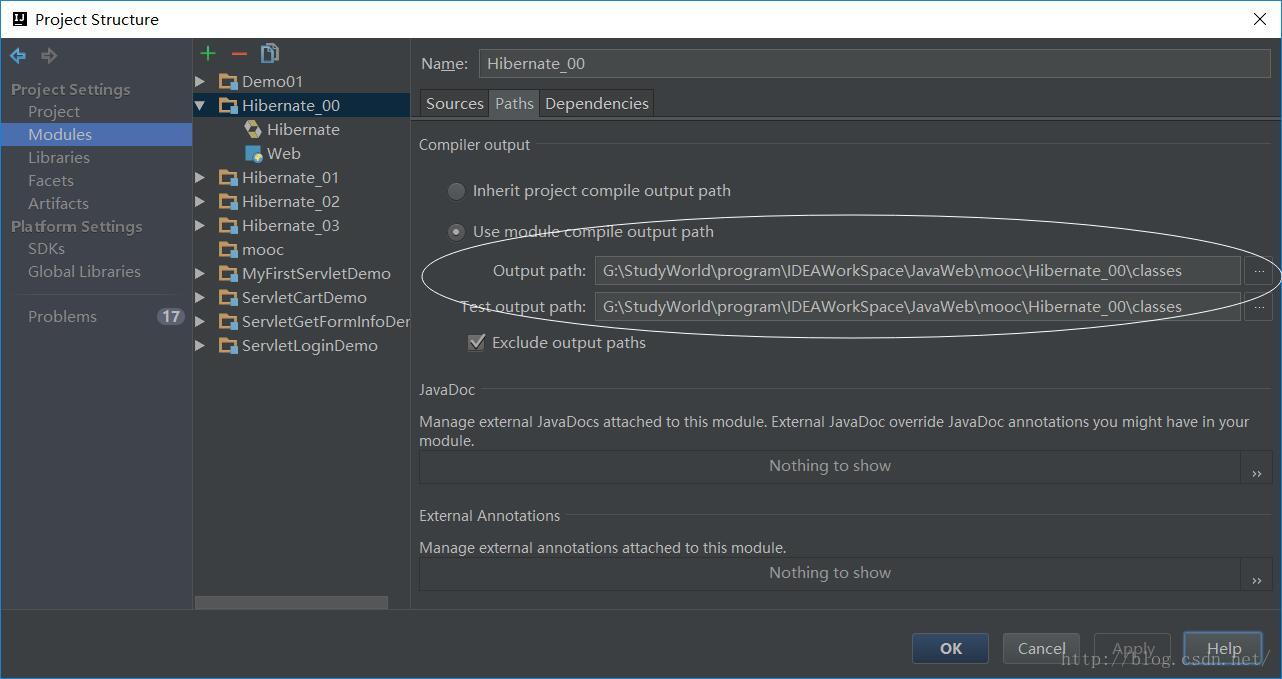Add a new module with plus icon
This screenshot has width=1282, height=679.
coord(208,53)
